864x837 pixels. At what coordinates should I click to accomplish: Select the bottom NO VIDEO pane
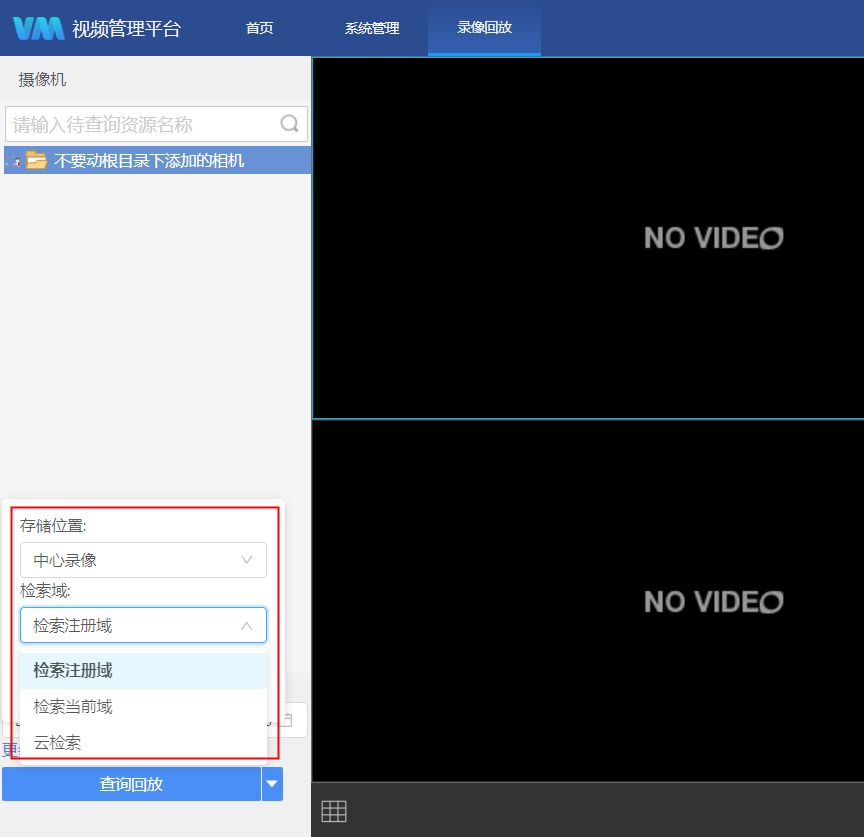(x=588, y=601)
